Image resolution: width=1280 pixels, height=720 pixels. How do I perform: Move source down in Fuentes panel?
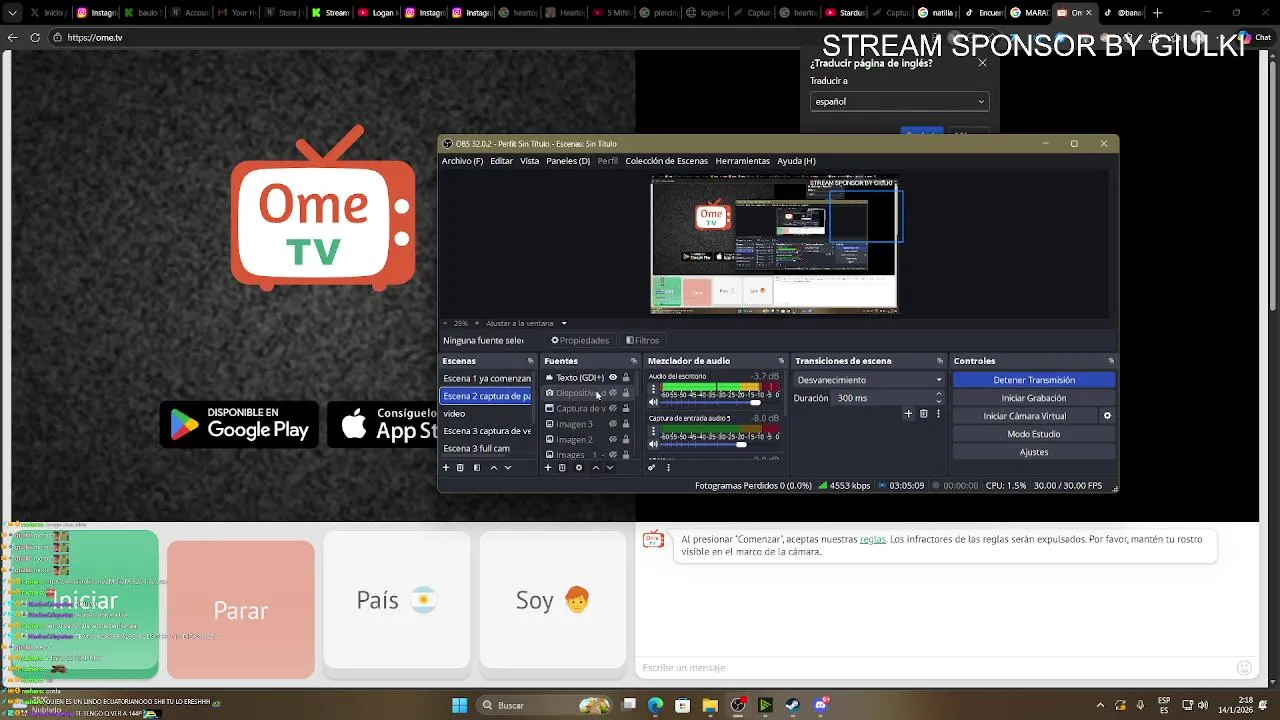pos(610,468)
